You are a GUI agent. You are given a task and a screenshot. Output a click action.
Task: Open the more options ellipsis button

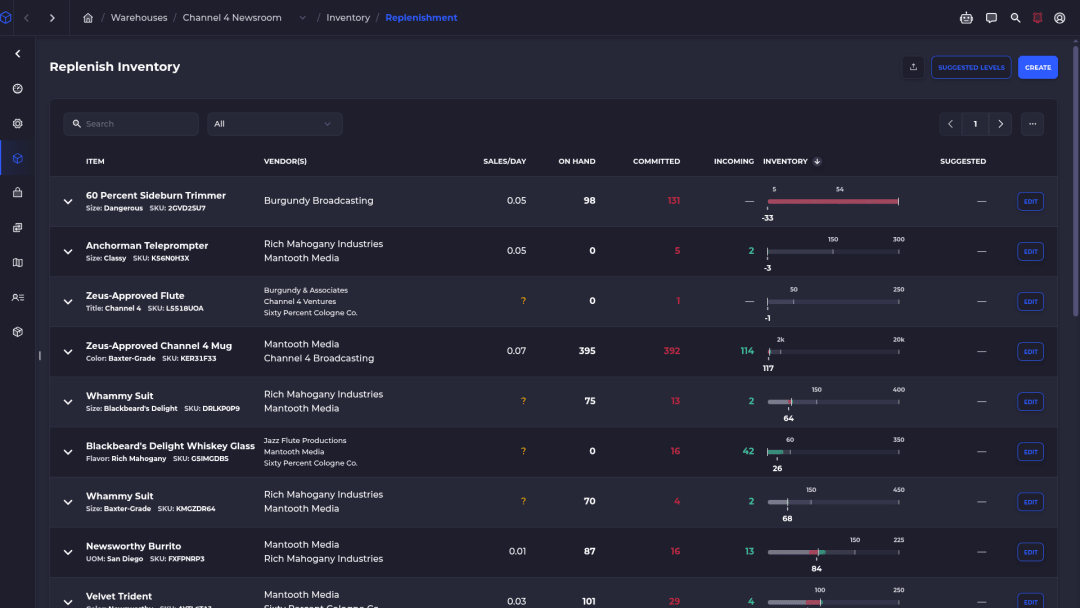click(1032, 124)
